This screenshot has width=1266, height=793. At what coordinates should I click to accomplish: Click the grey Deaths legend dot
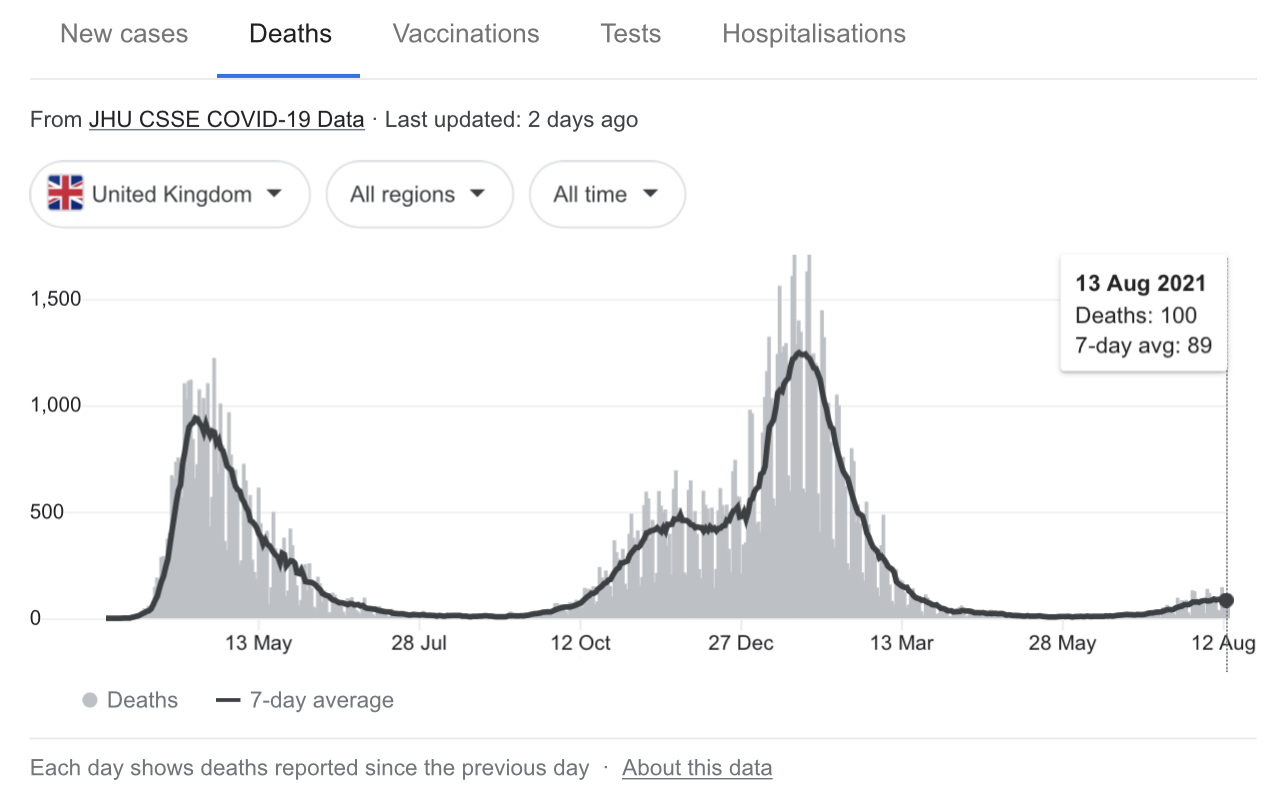90,701
